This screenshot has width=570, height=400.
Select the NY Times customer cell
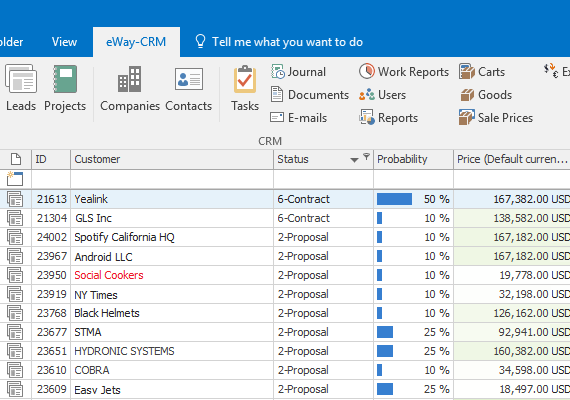[x=172, y=294]
